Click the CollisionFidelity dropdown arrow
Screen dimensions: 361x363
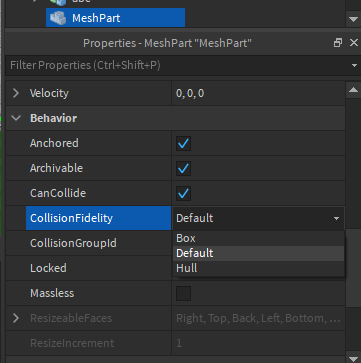[x=336, y=218]
